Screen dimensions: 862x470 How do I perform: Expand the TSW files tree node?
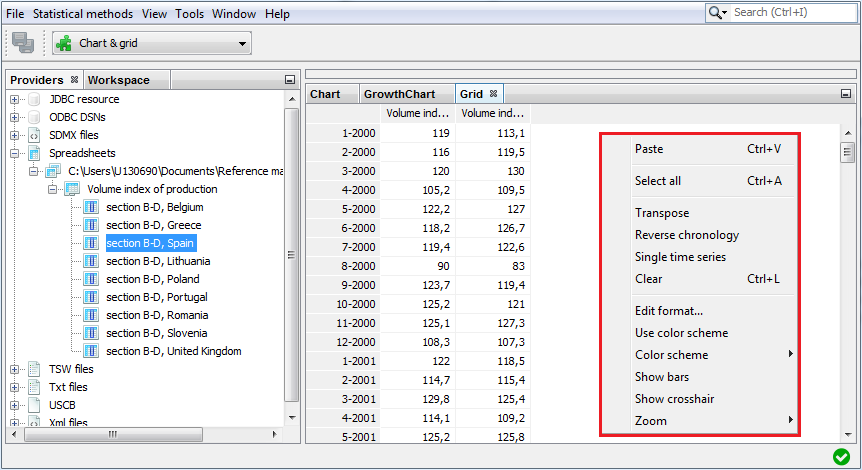click(15, 369)
